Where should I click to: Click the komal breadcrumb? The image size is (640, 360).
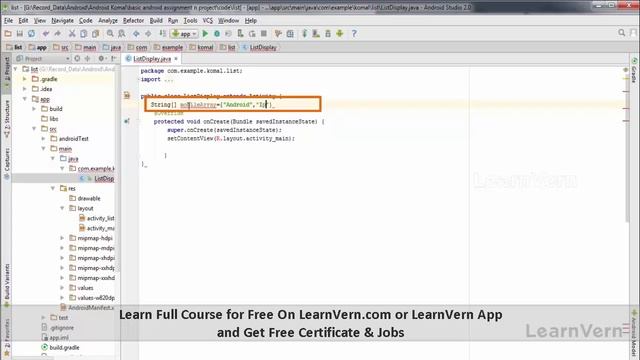201,47
